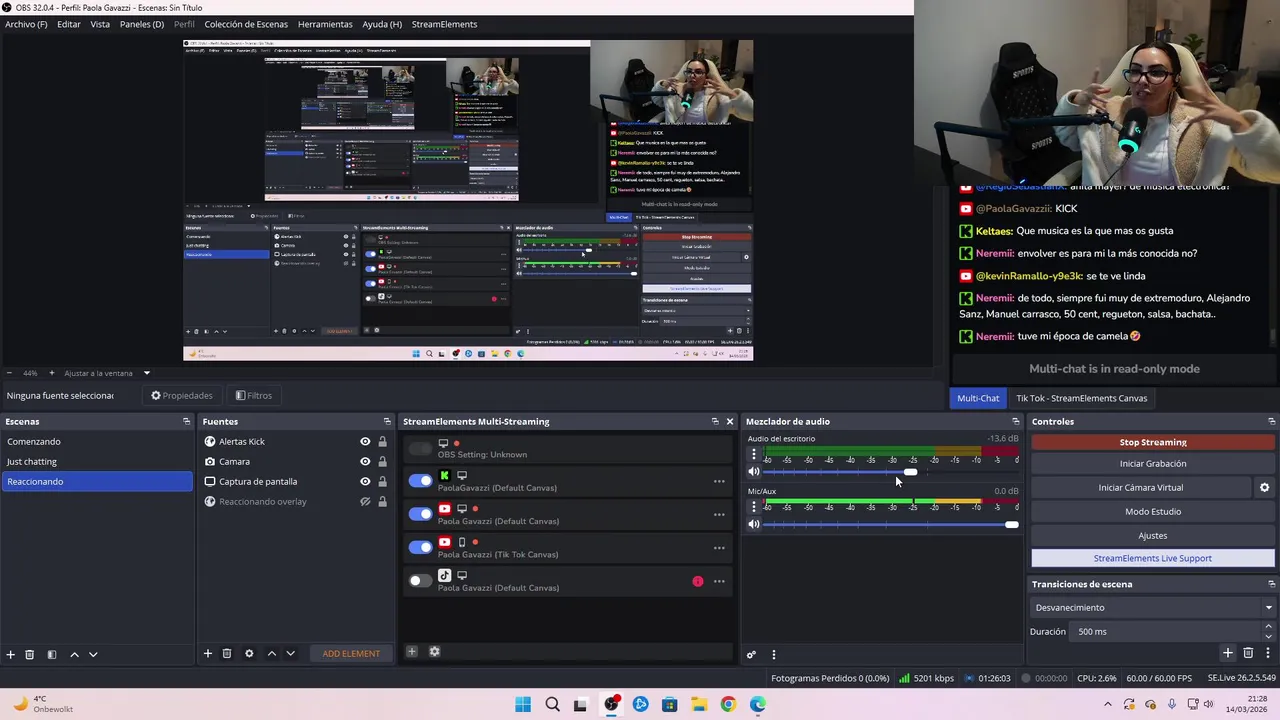Enable the TikTok Default Canvas output switch
The width and height of the screenshot is (1280, 720).
coord(420,581)
